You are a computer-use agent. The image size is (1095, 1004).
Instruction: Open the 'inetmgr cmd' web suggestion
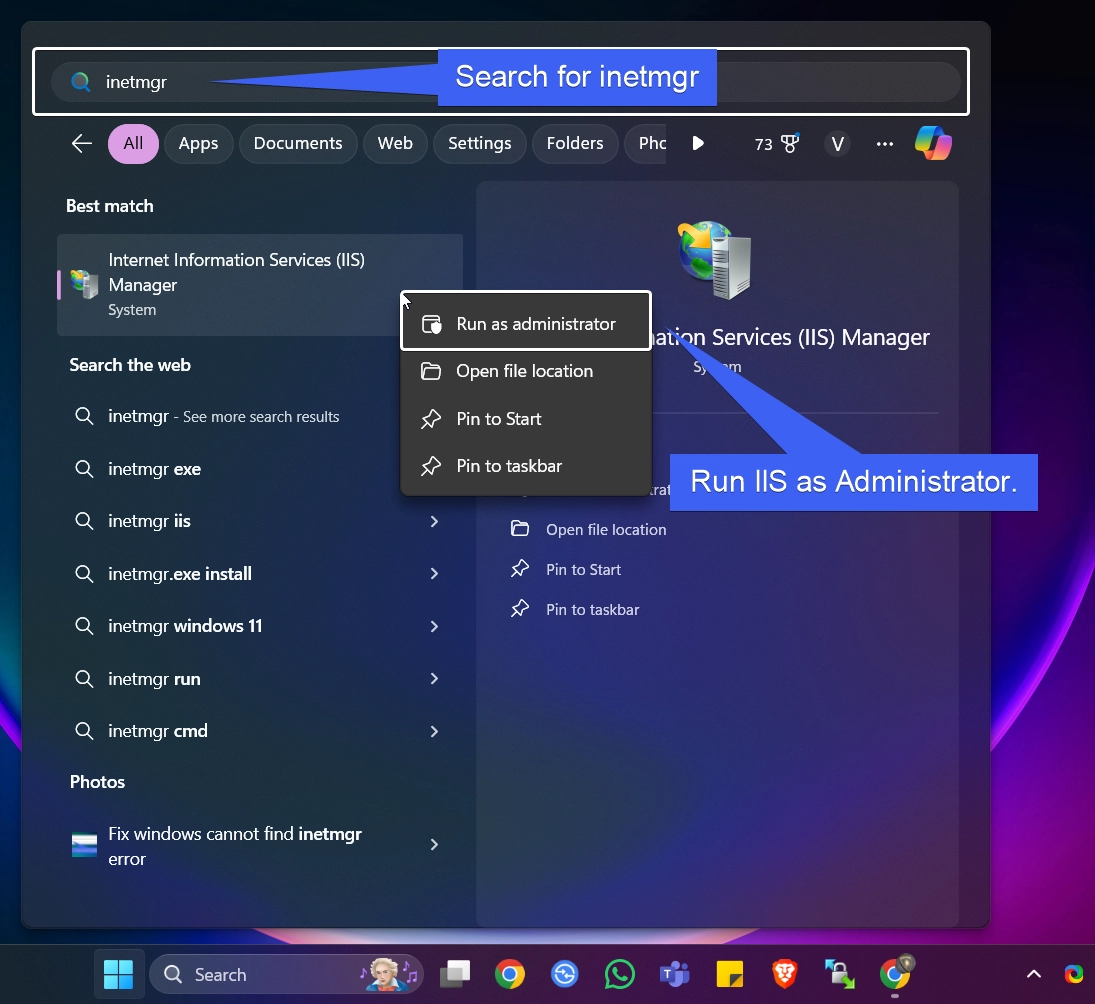click(x=258, y=731)
